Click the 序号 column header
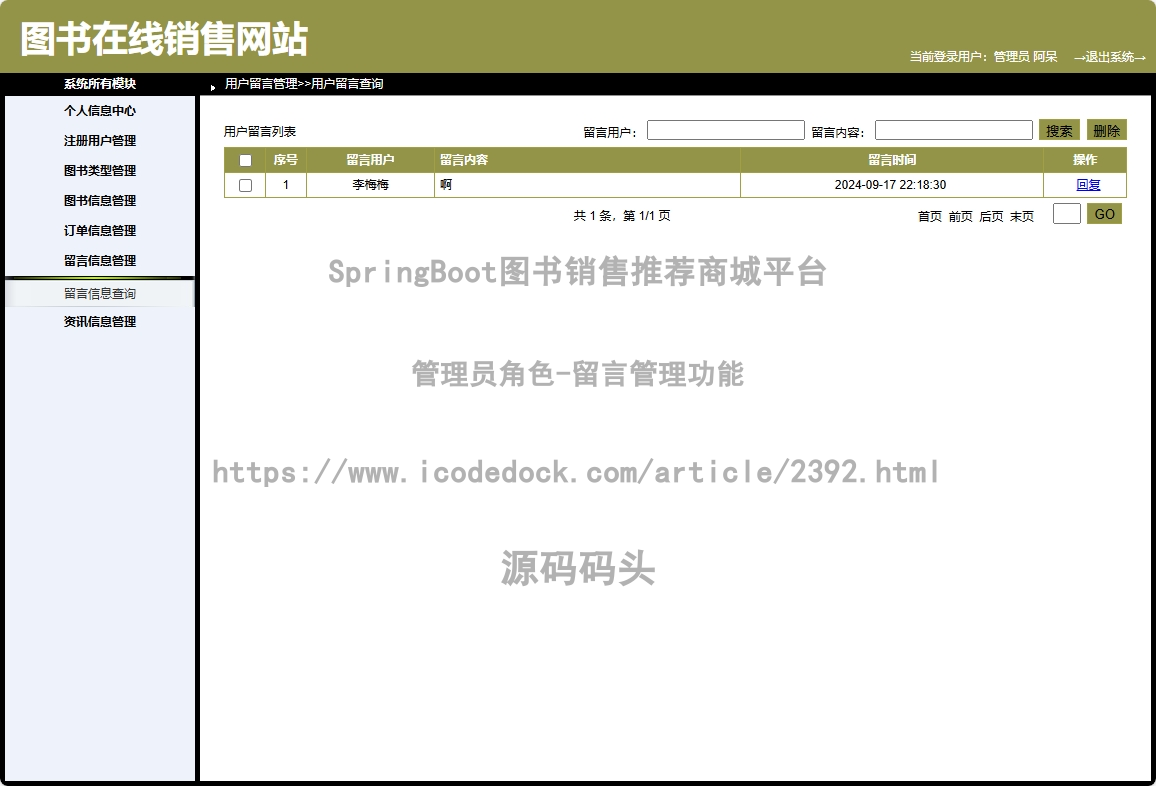 point(285,160)
